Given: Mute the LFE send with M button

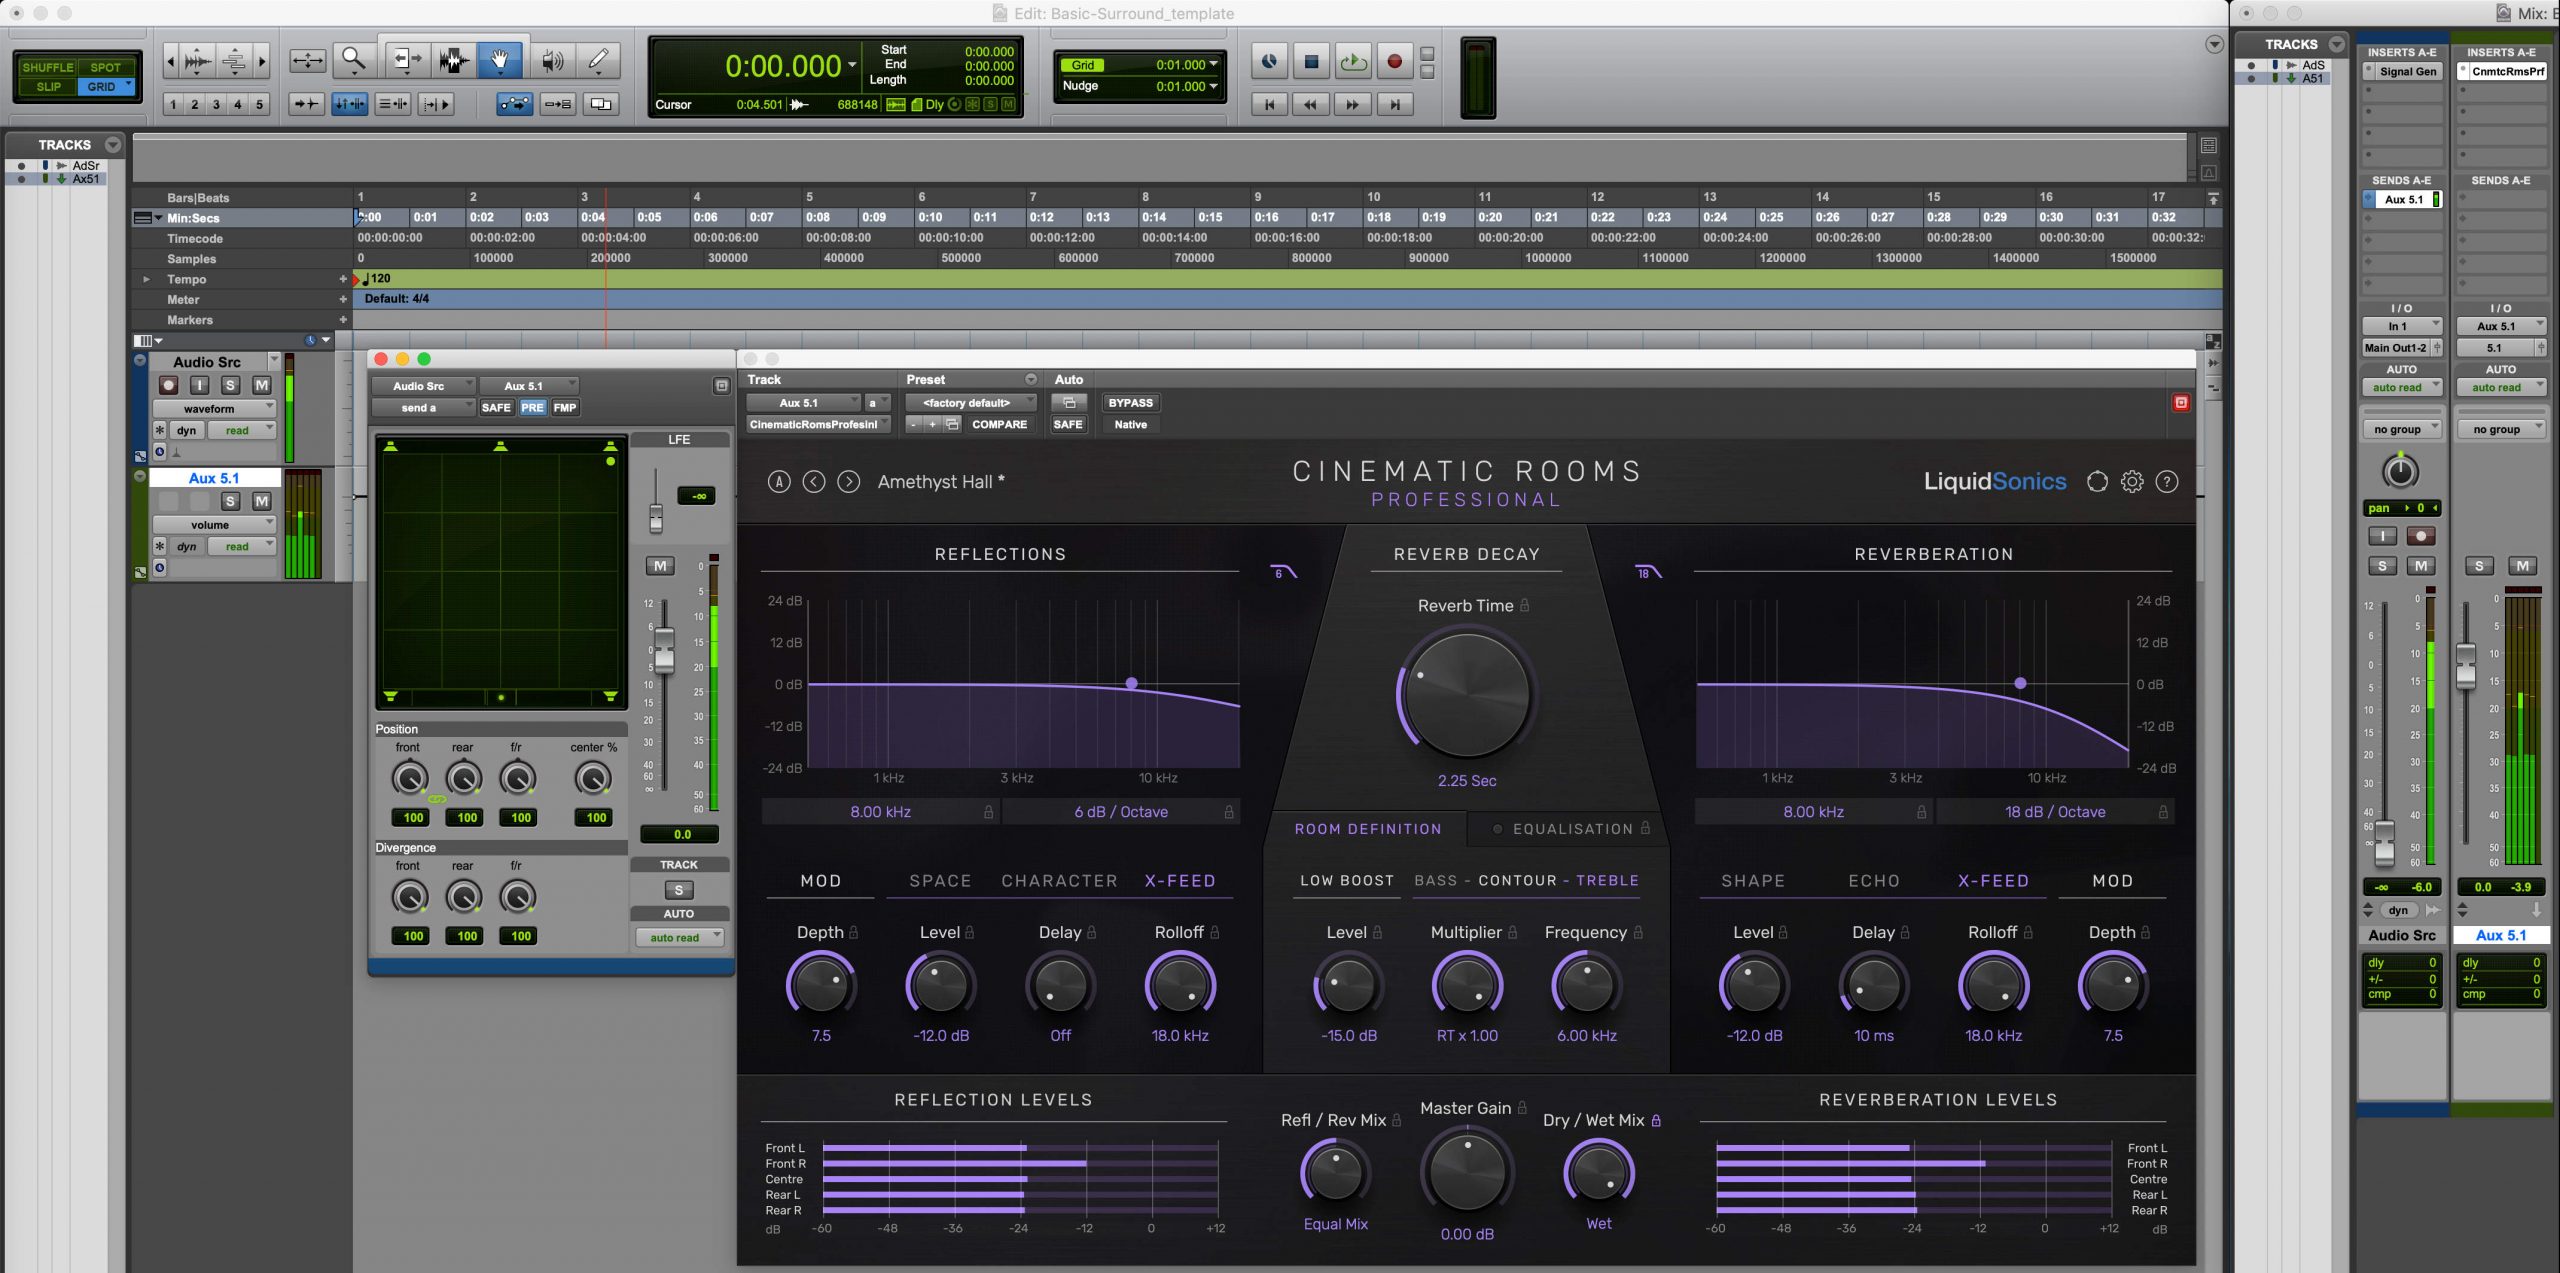Looking at the screenshot, I should click(x=660, y=566).
